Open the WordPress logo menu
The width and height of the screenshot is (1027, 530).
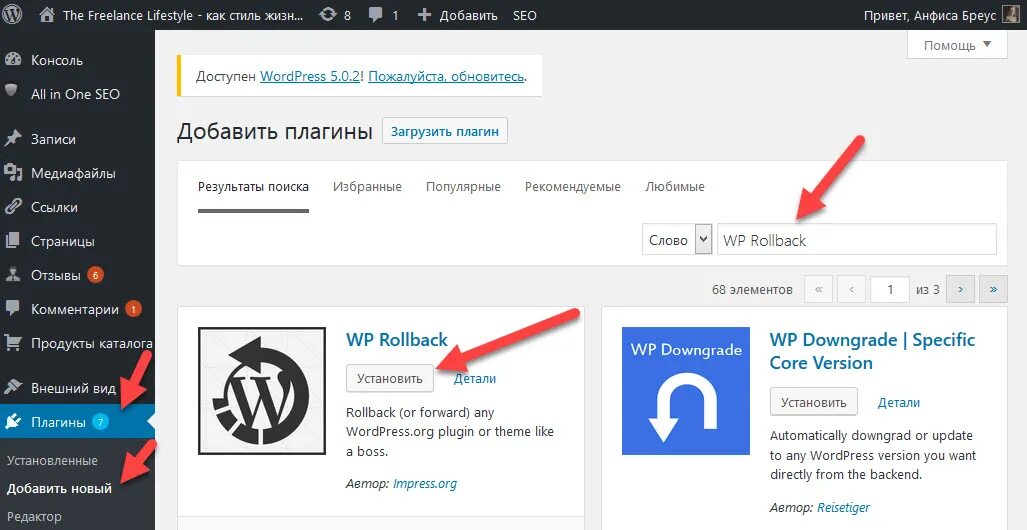pyautogui.click(x=12, y=14)
